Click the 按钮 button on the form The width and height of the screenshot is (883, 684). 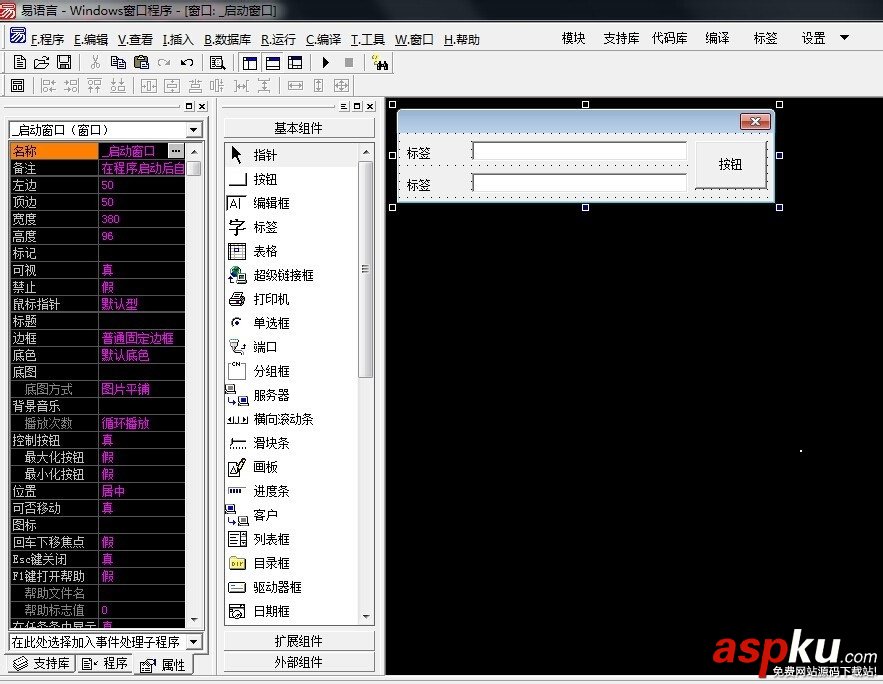point(730,164)
